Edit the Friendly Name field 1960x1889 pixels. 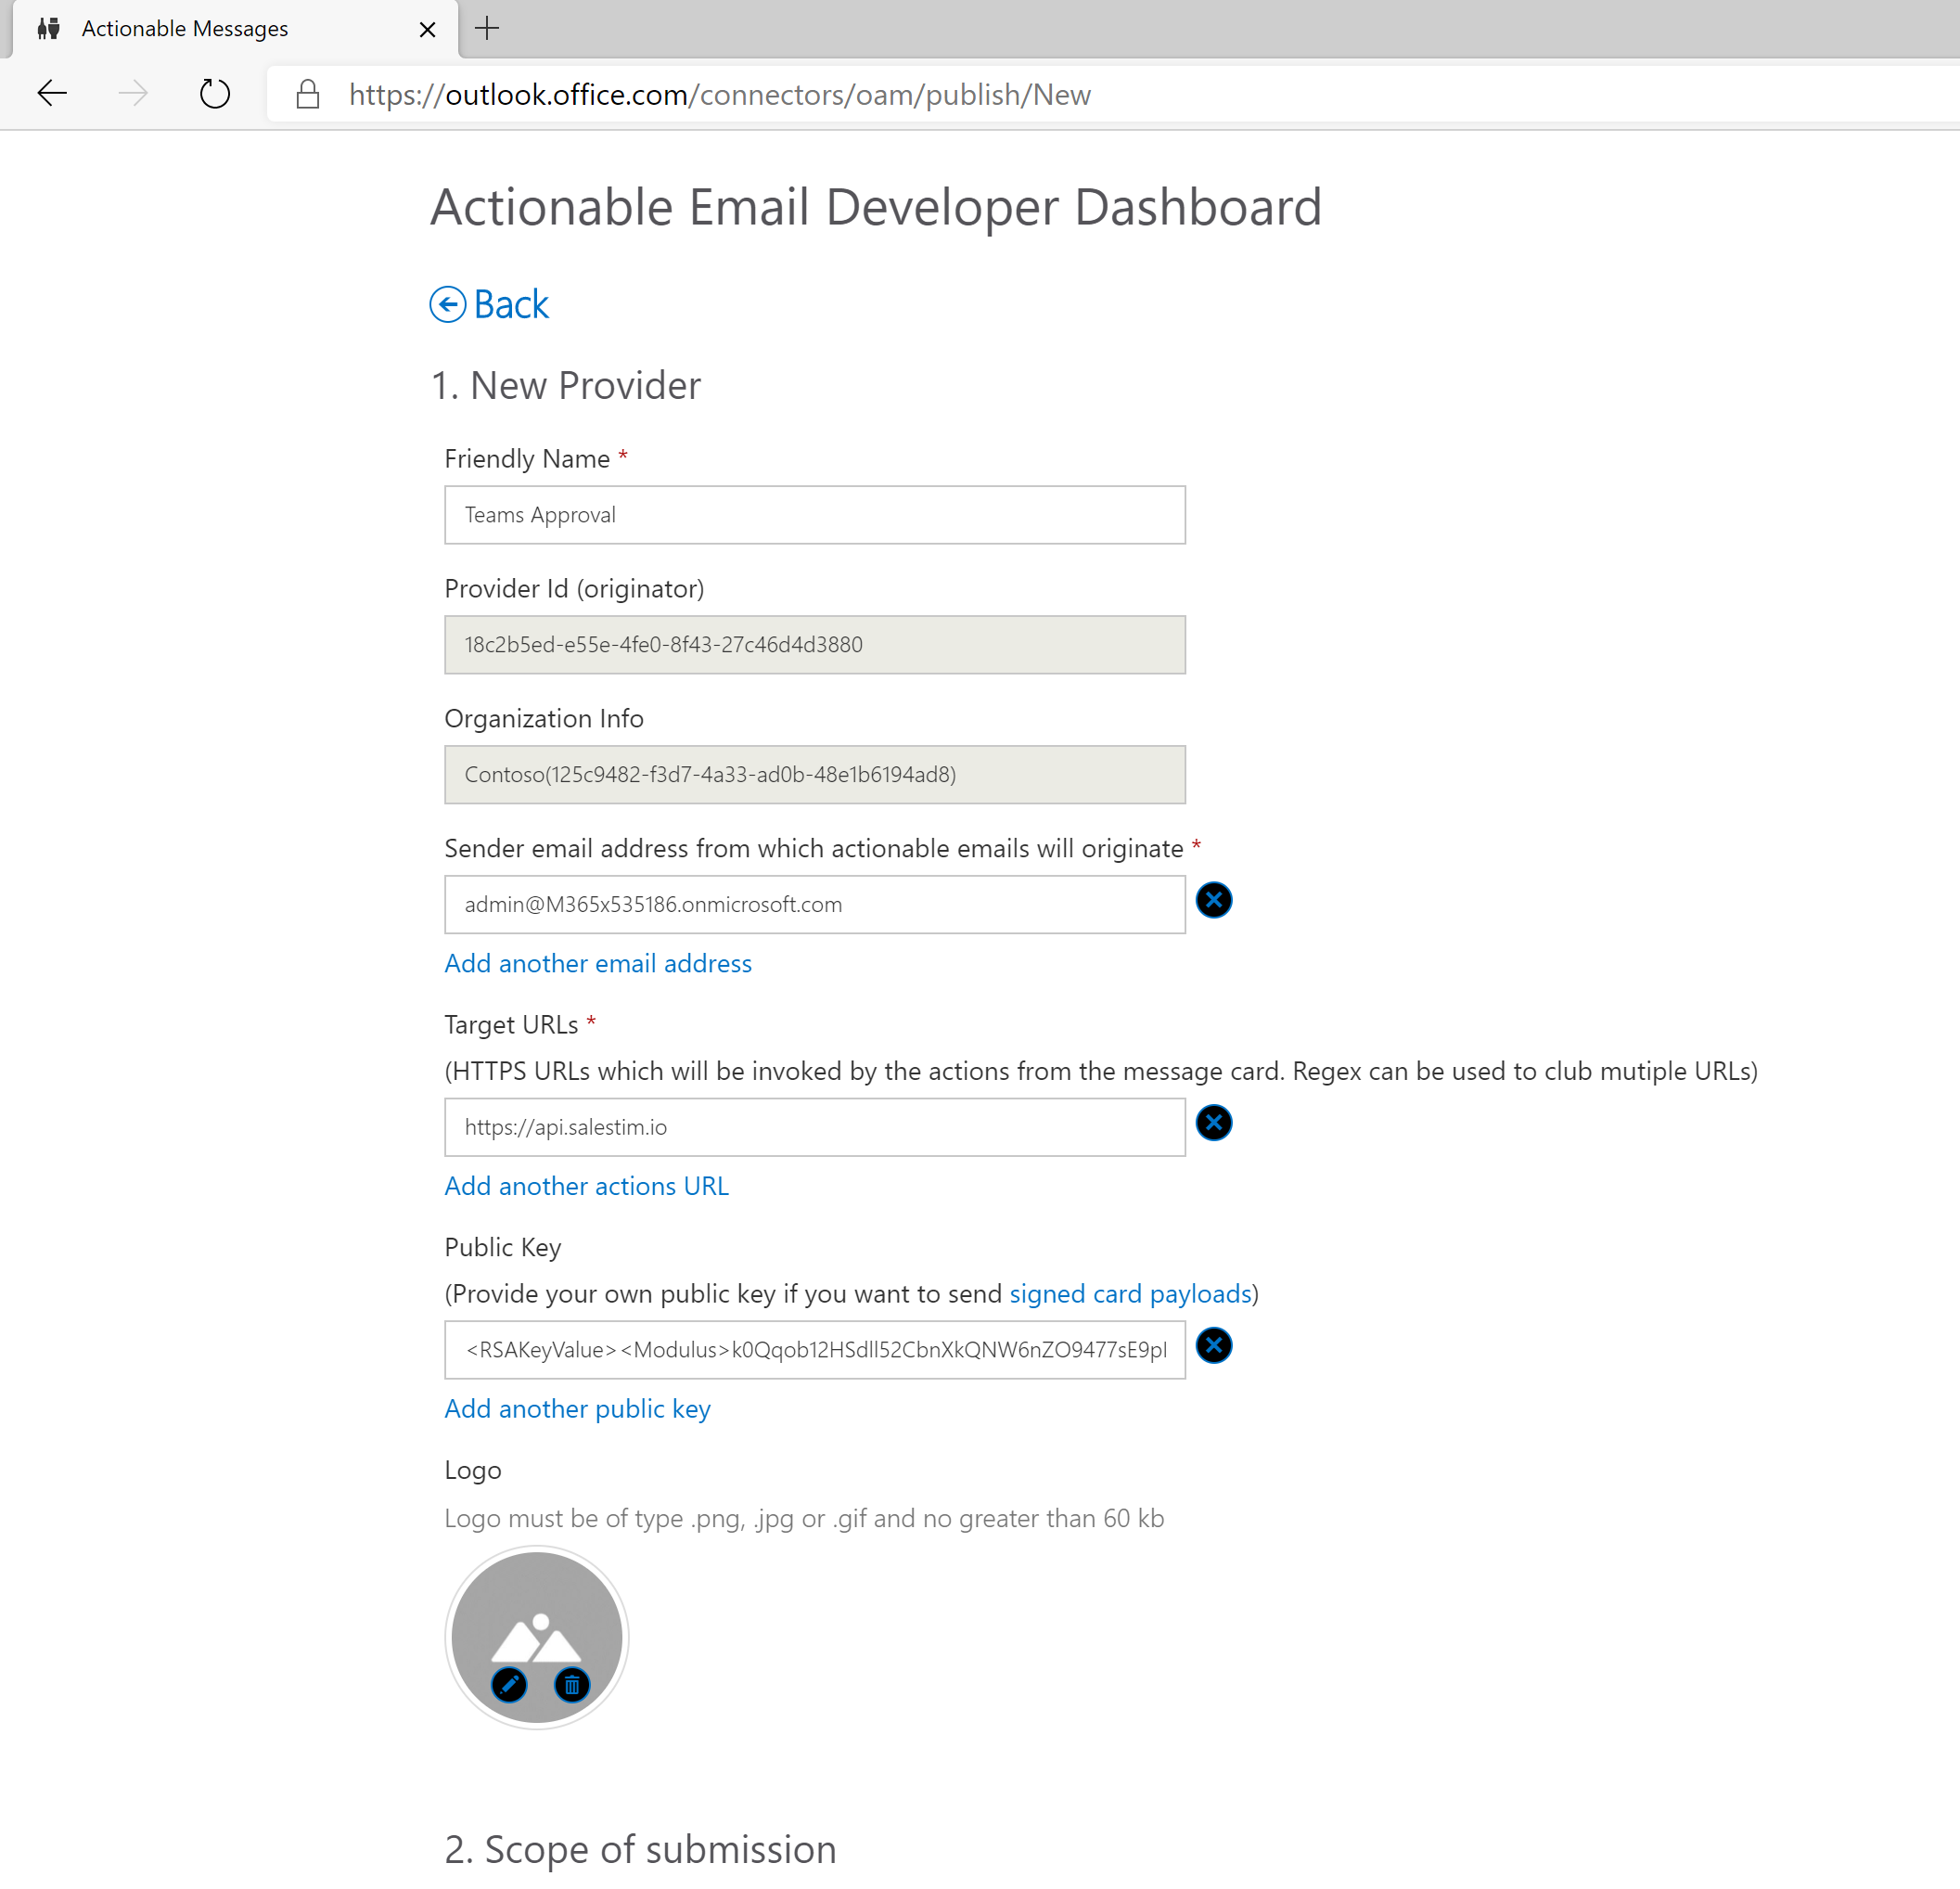813,514
